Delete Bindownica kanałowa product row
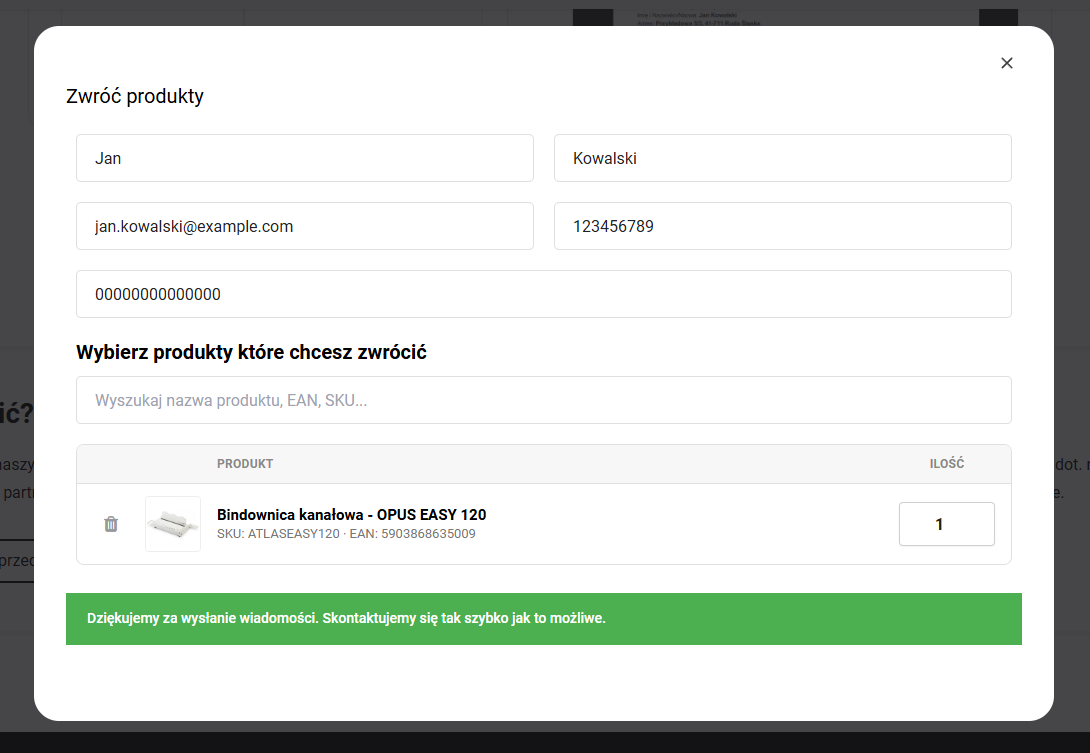This screenshot has height=753, width=1090. coord(111,524)
